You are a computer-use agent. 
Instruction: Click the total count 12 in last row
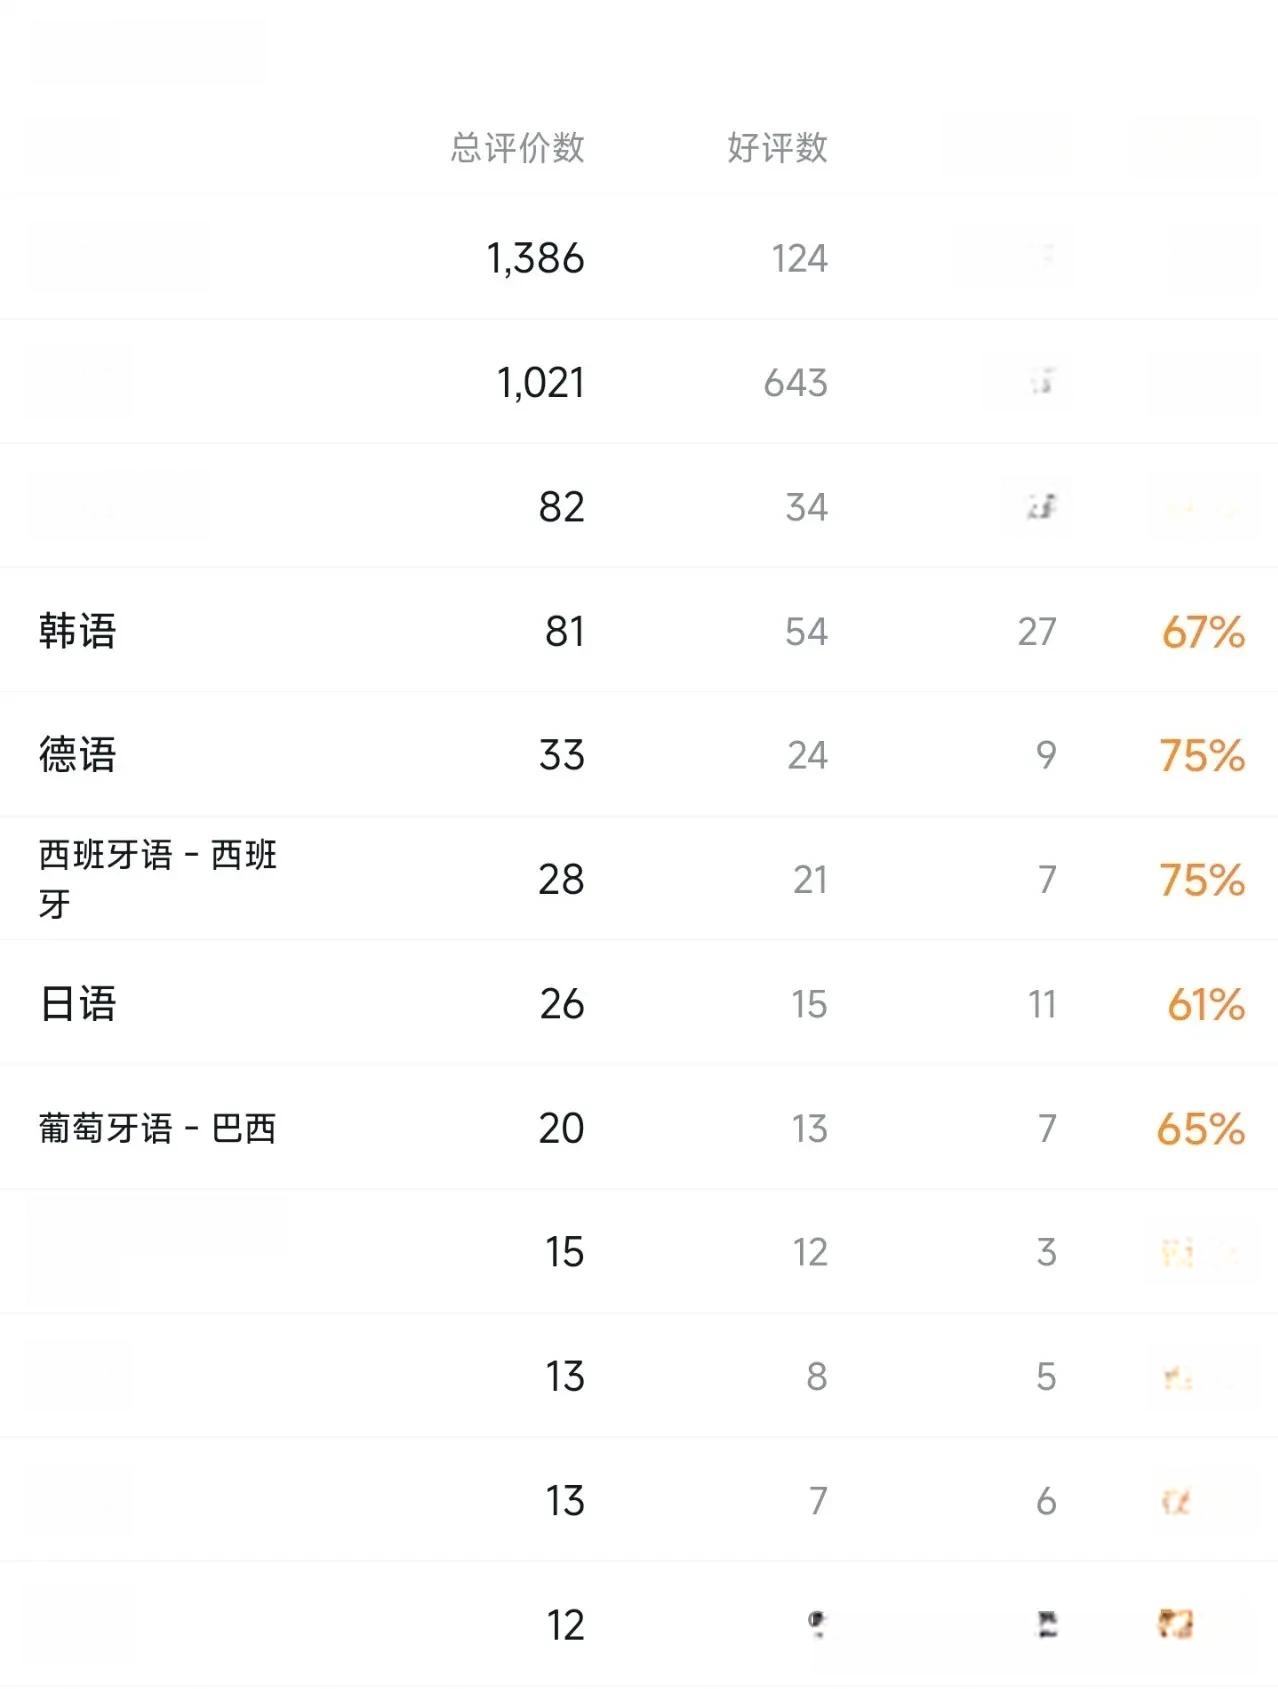coord(565,1625)
